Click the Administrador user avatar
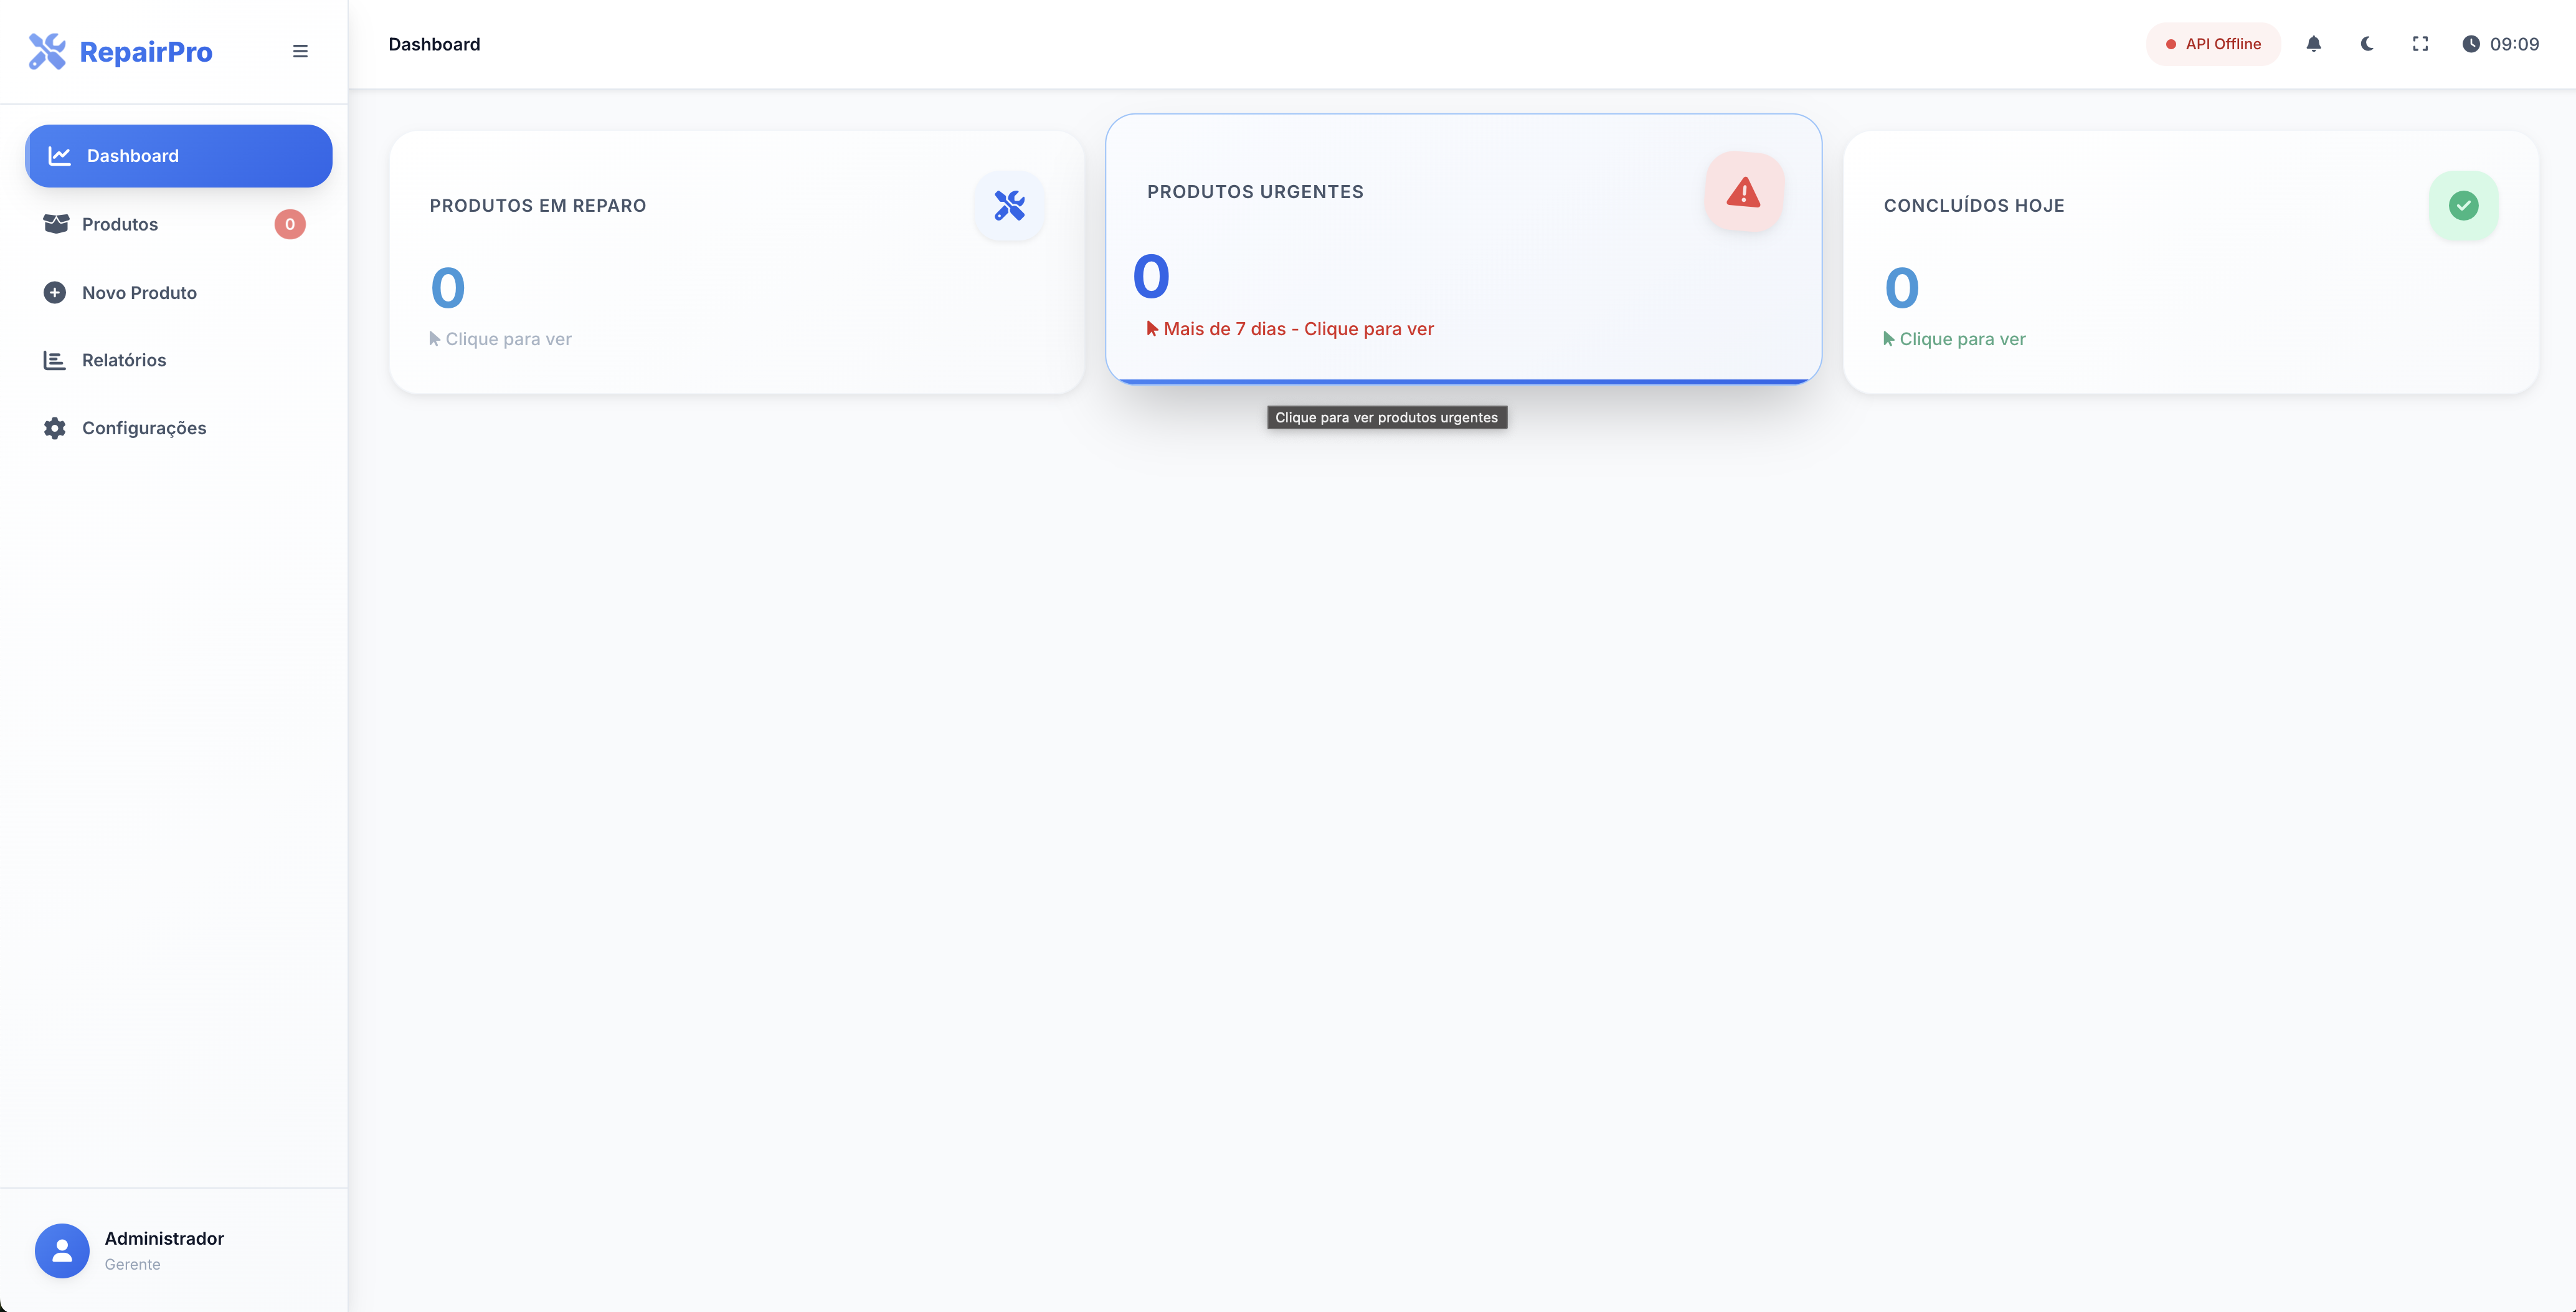This screenshot has height=1312, width=2576. [x=62, y=1250]
